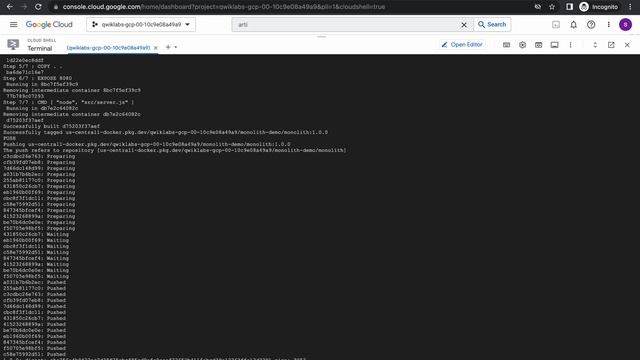Image resolution: width=640 pixels, height=360 pixels.
Task: Open the session information icon
Action: pos(554,45)
